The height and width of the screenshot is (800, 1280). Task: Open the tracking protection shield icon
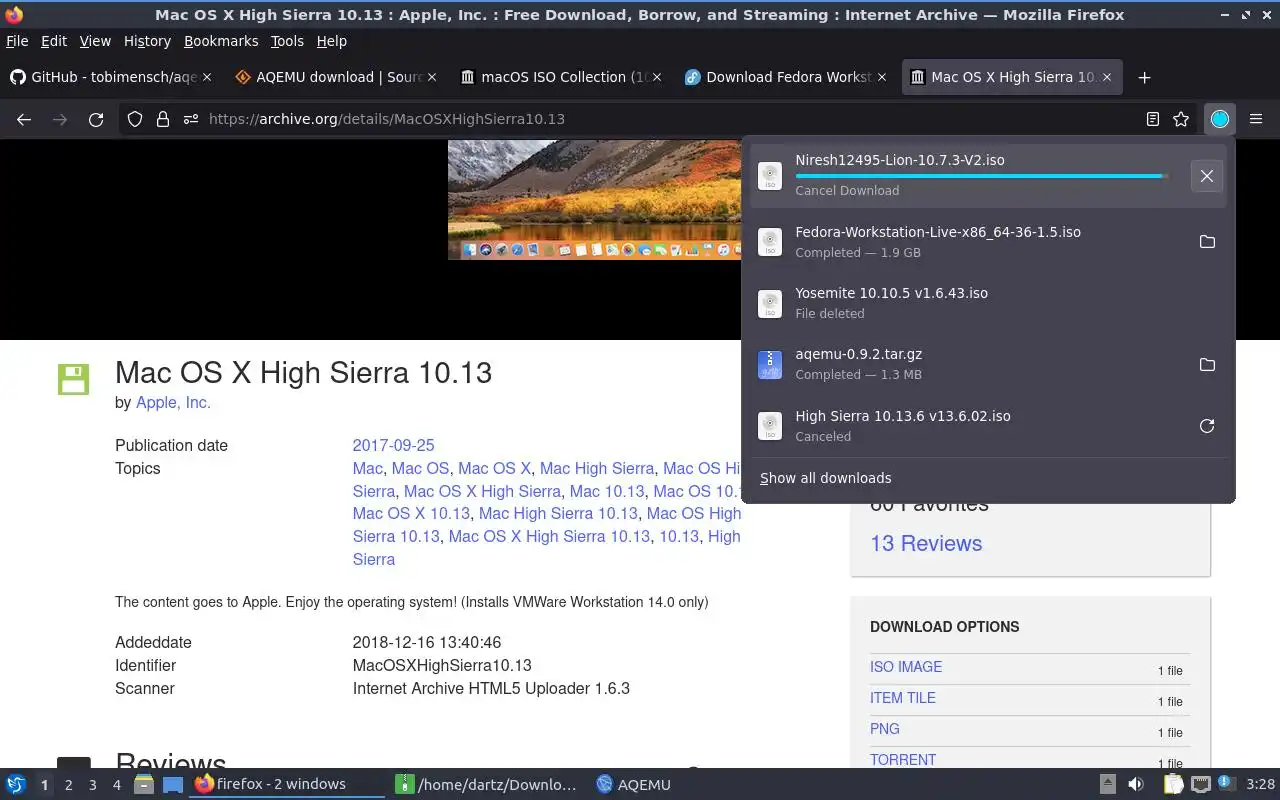[135, 119]
